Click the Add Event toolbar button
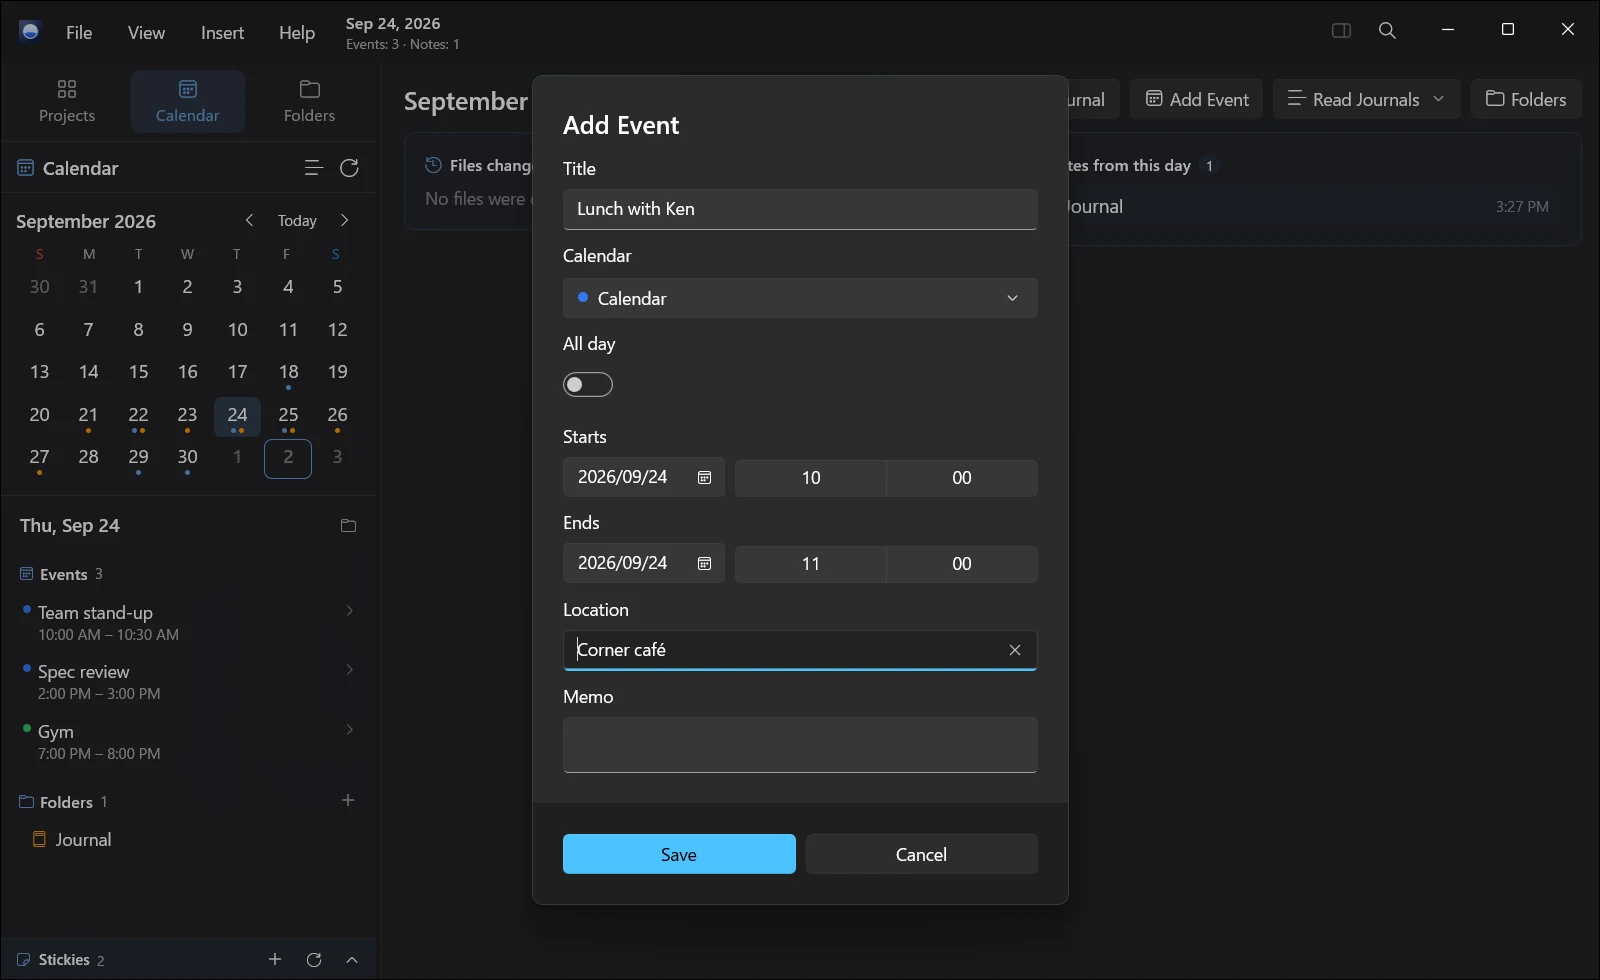1600x980 pixels. point(1196,99)
